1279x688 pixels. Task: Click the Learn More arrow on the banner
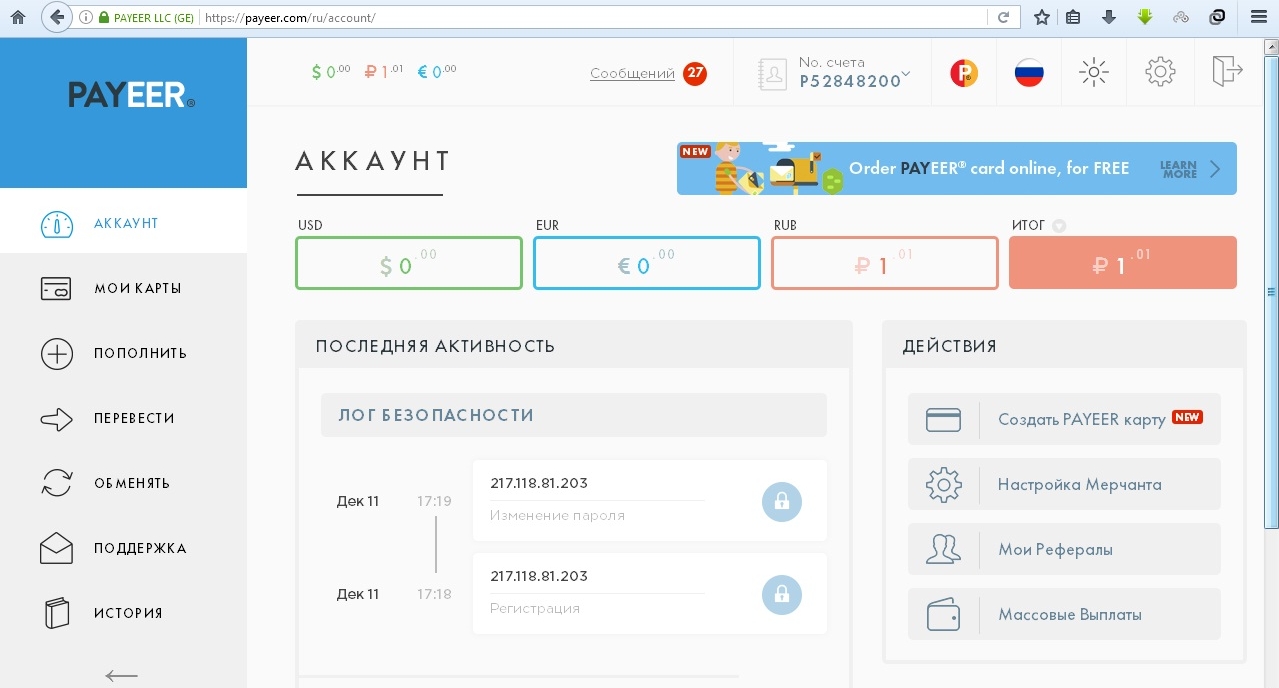pos(1215,169)
